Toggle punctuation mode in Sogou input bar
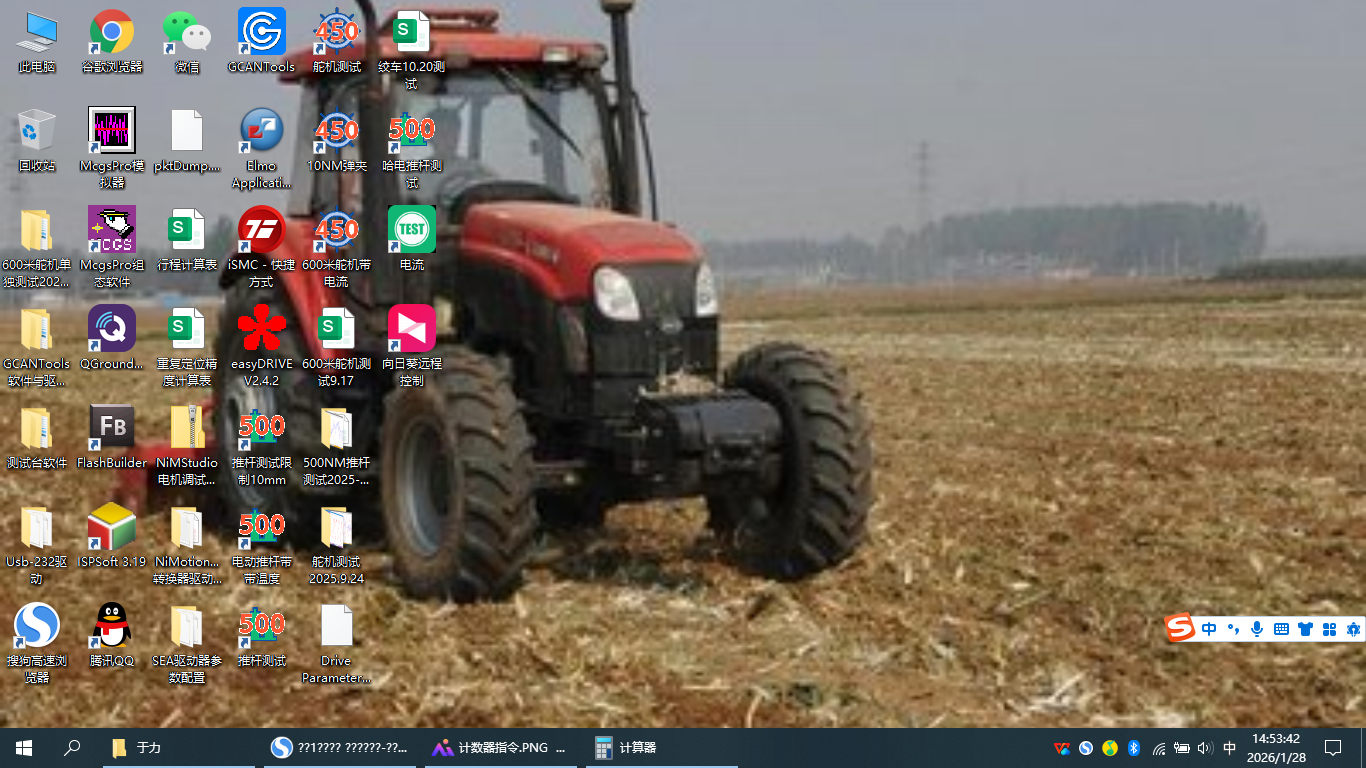Screen dimensions: 1366x768 click(x=1233, y=629)
